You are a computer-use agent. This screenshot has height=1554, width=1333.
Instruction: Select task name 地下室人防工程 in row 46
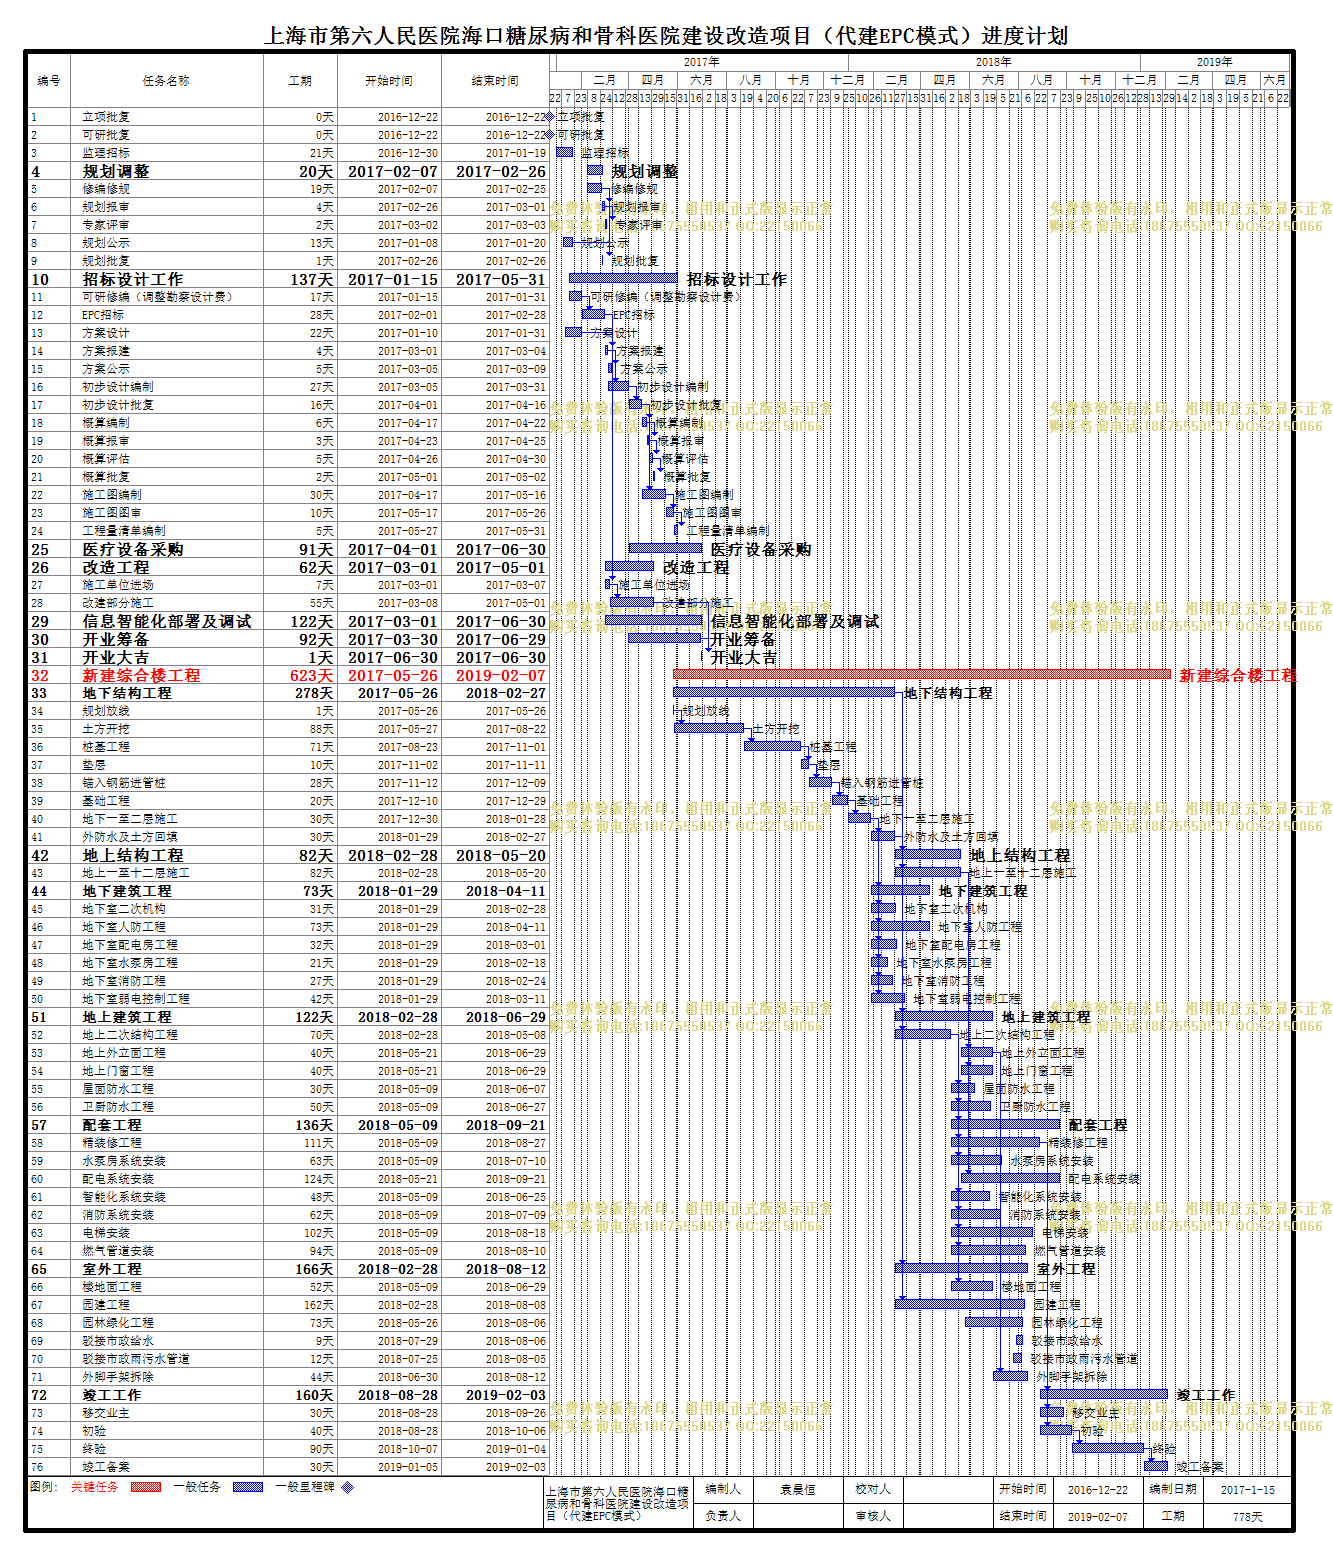coord(124,927)
